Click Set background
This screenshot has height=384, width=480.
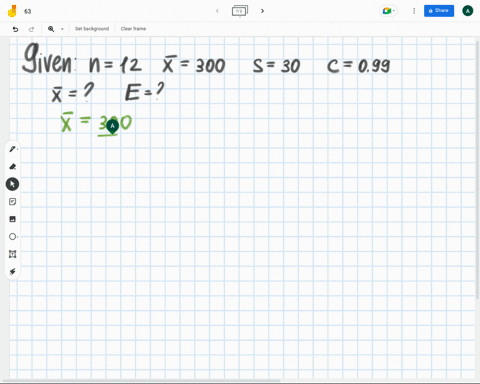(92, 29)
